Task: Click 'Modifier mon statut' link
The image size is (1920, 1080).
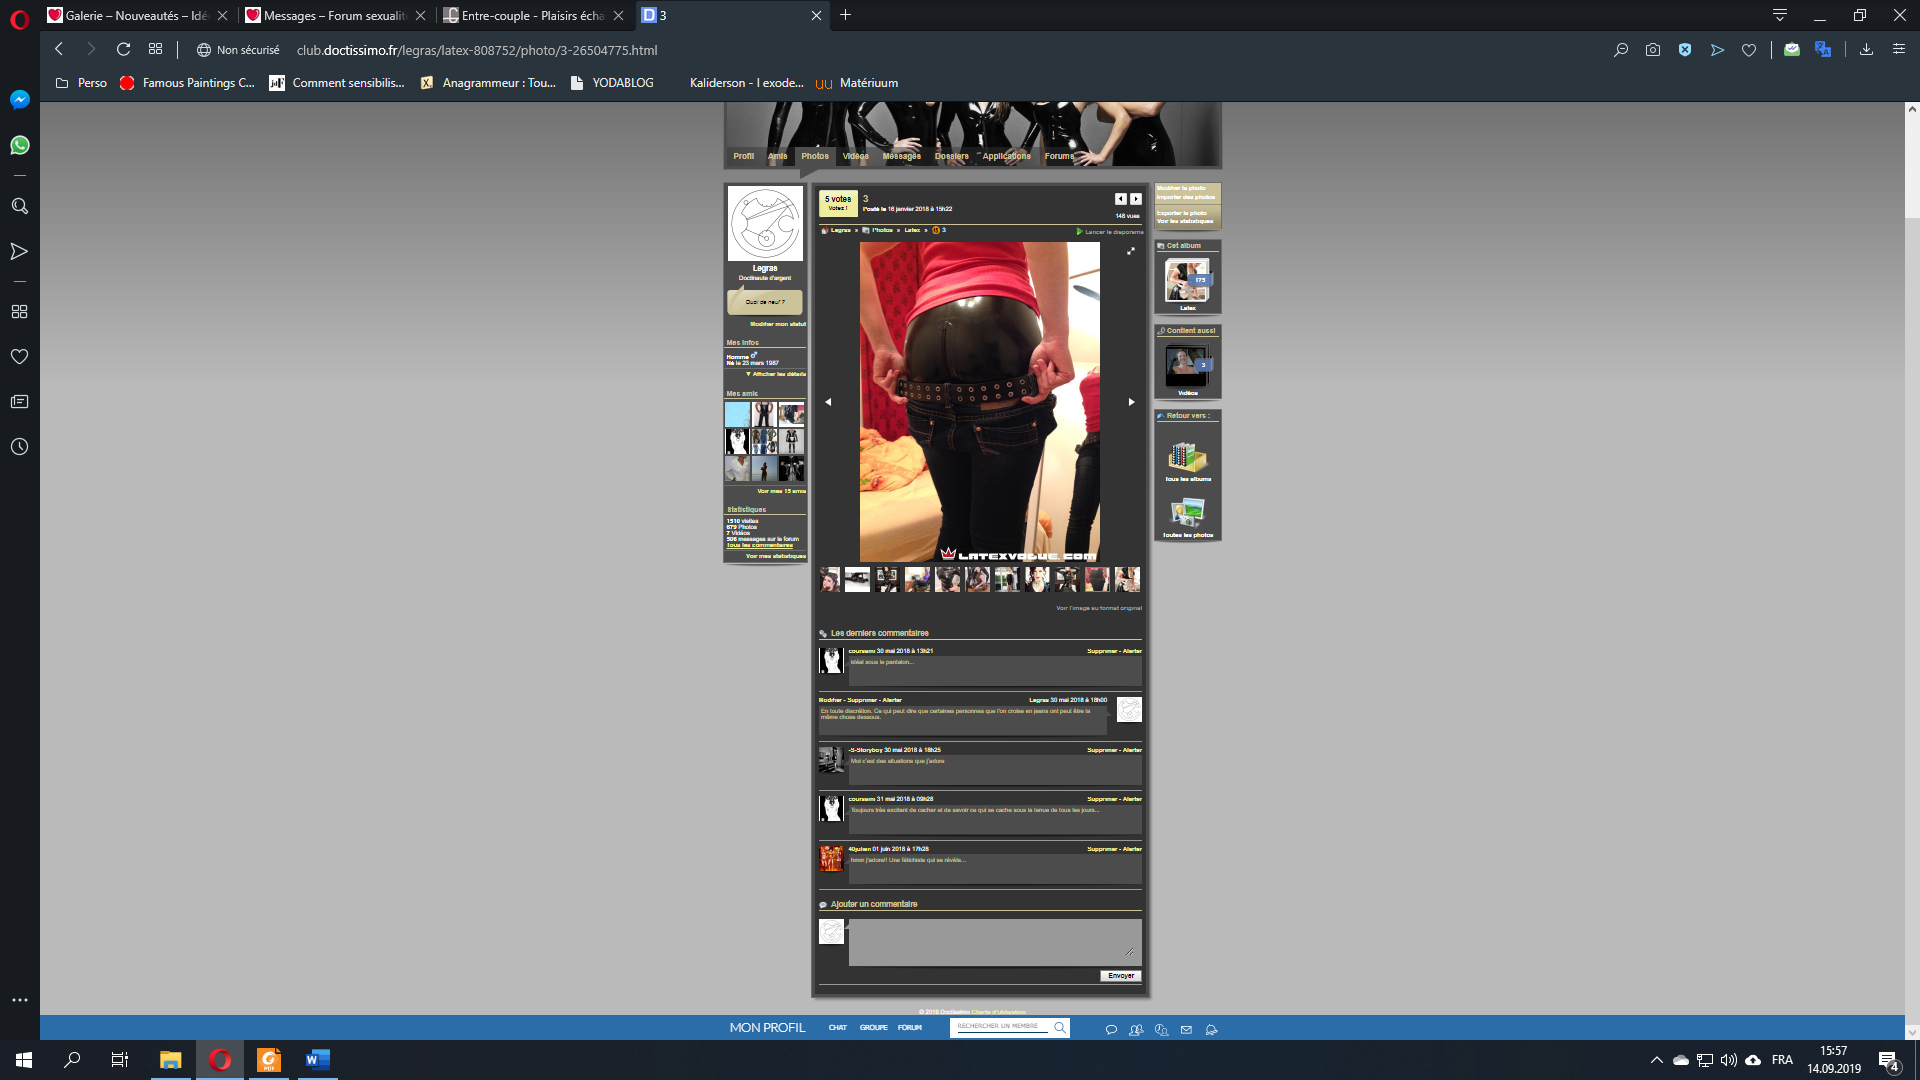Action: point(777,324)
